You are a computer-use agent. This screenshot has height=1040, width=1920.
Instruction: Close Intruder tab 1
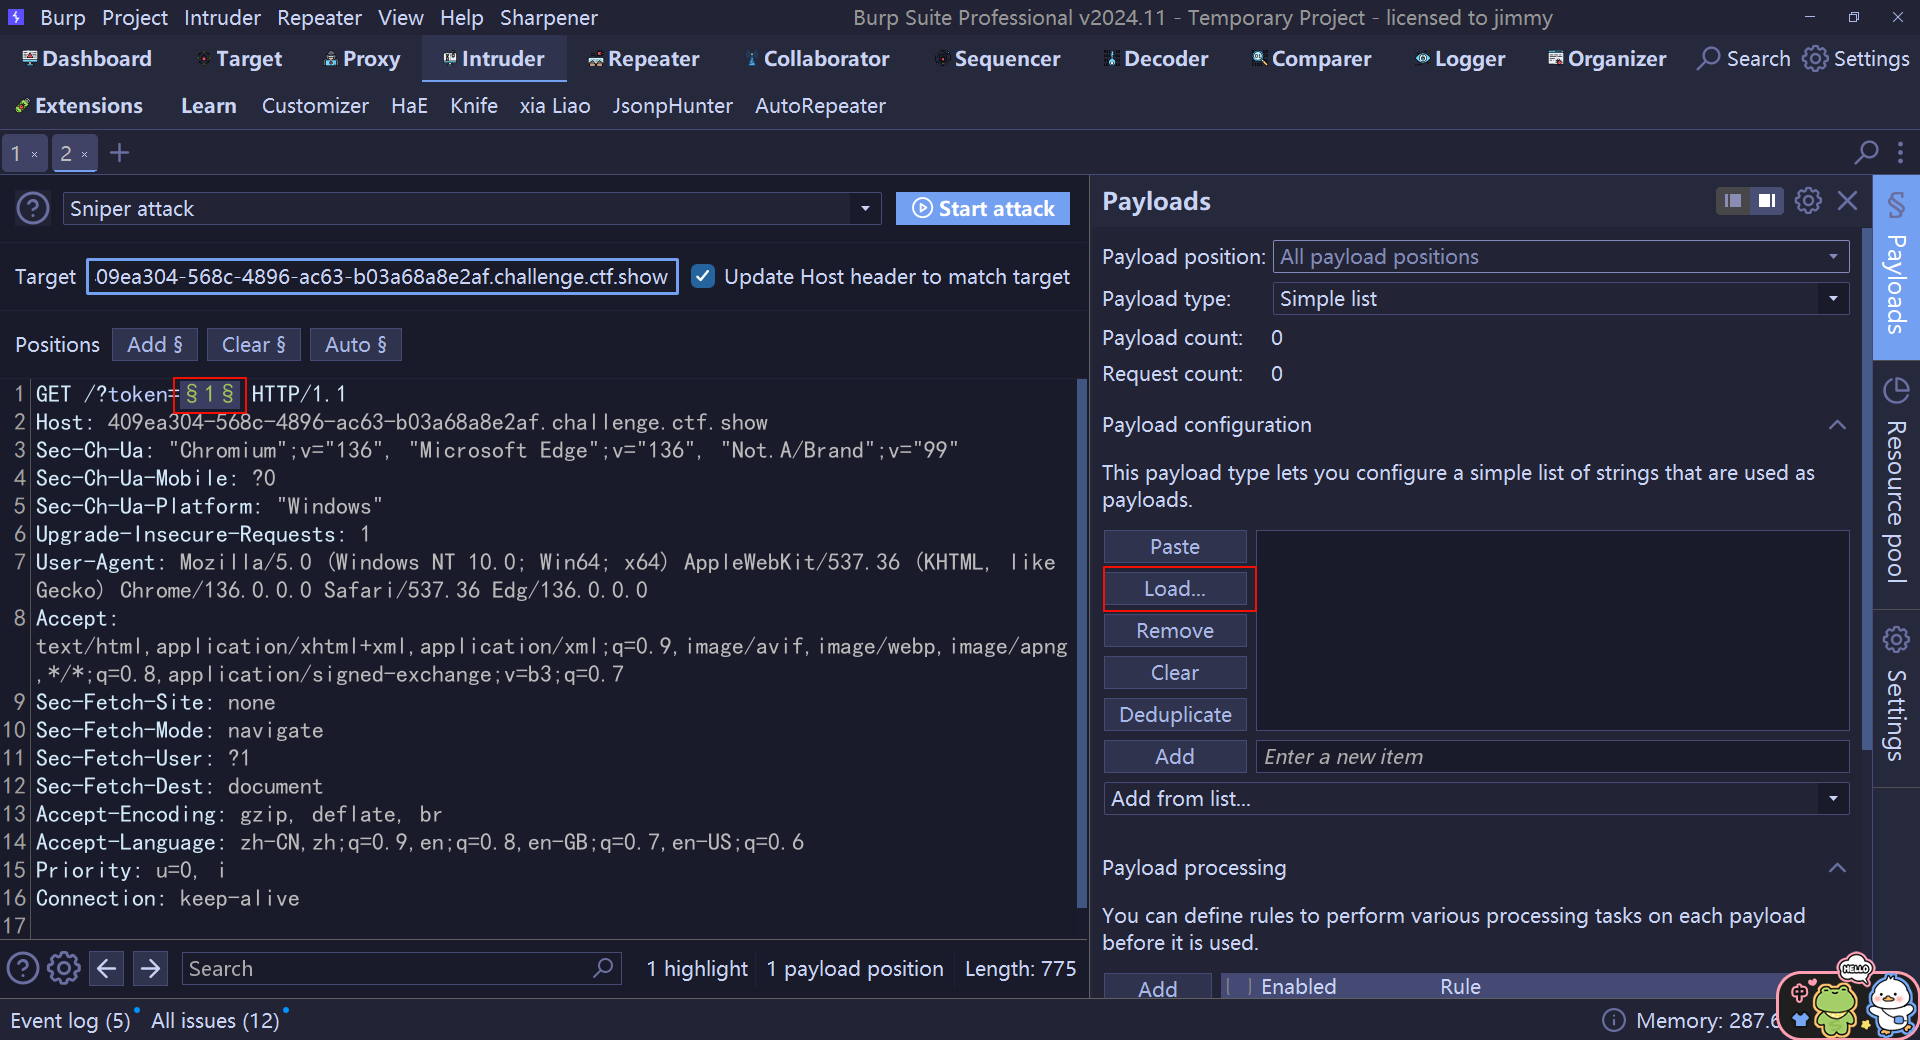coord(34,154)
